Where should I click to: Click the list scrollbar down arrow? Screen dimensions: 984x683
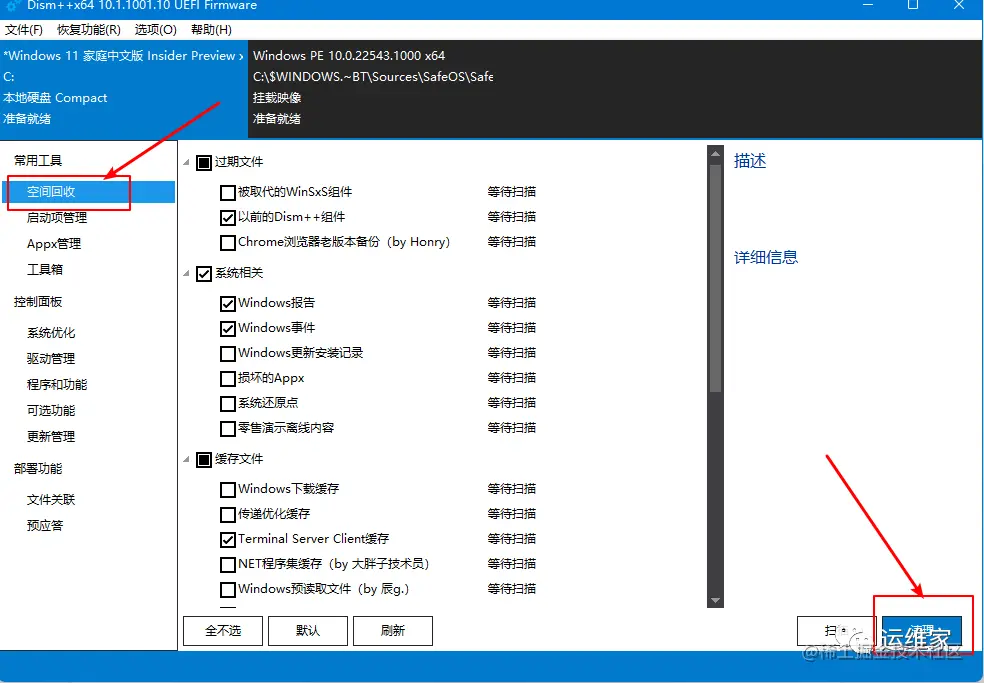coord(715,600)
